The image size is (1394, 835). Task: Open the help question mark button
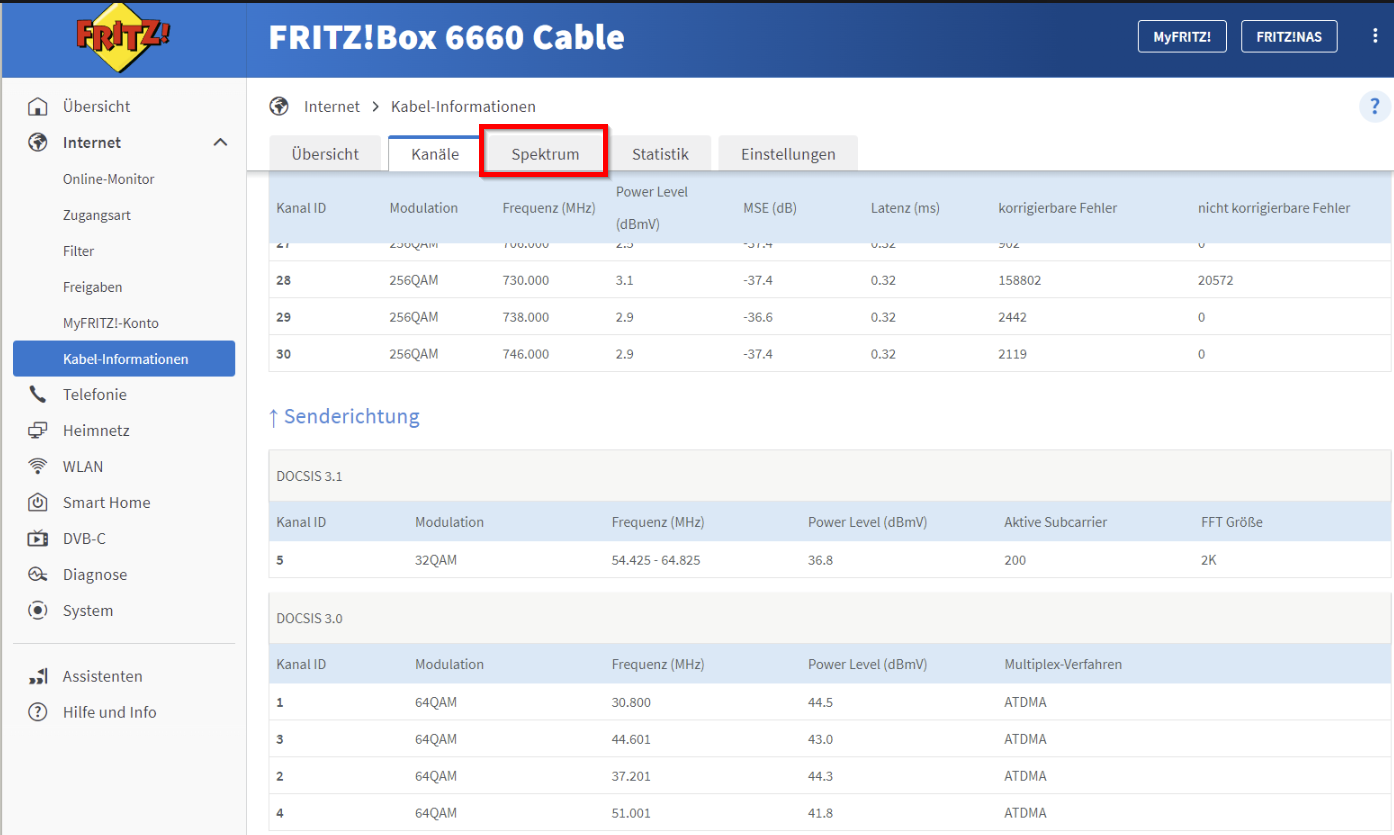pyautogui.click(x=1375, y=106)
